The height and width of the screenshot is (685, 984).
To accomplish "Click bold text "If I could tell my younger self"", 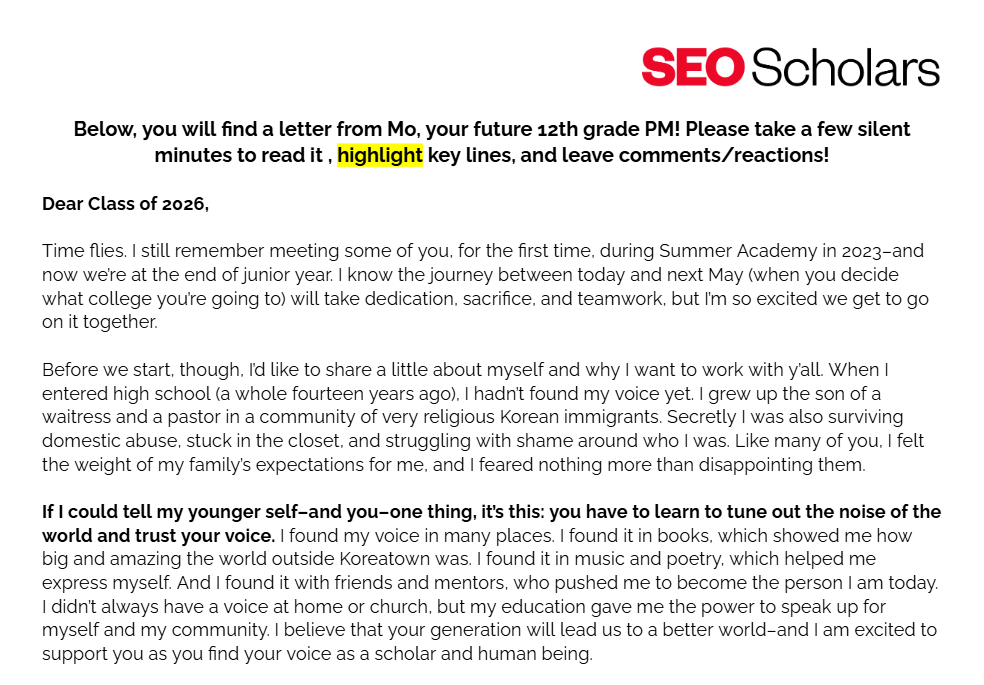I will tap(170, 512).
